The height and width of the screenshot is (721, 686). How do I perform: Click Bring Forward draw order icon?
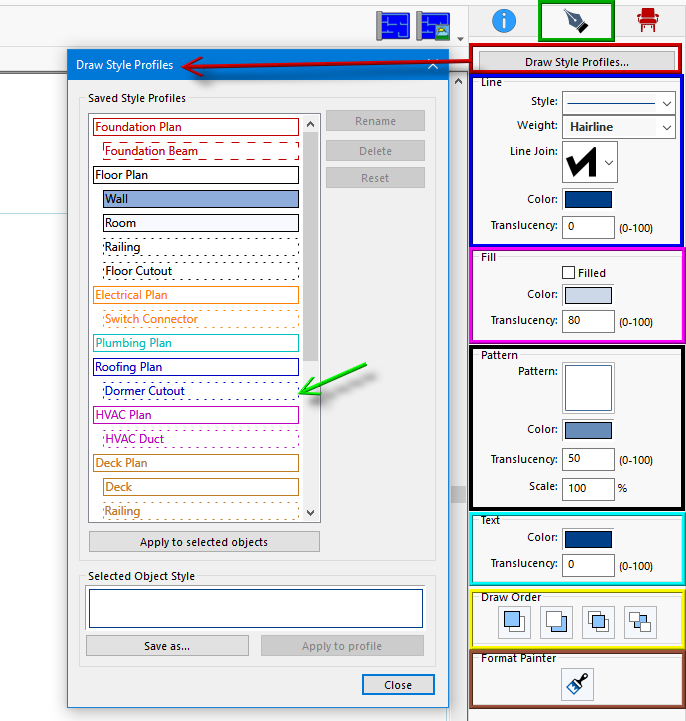click(598, 622)
